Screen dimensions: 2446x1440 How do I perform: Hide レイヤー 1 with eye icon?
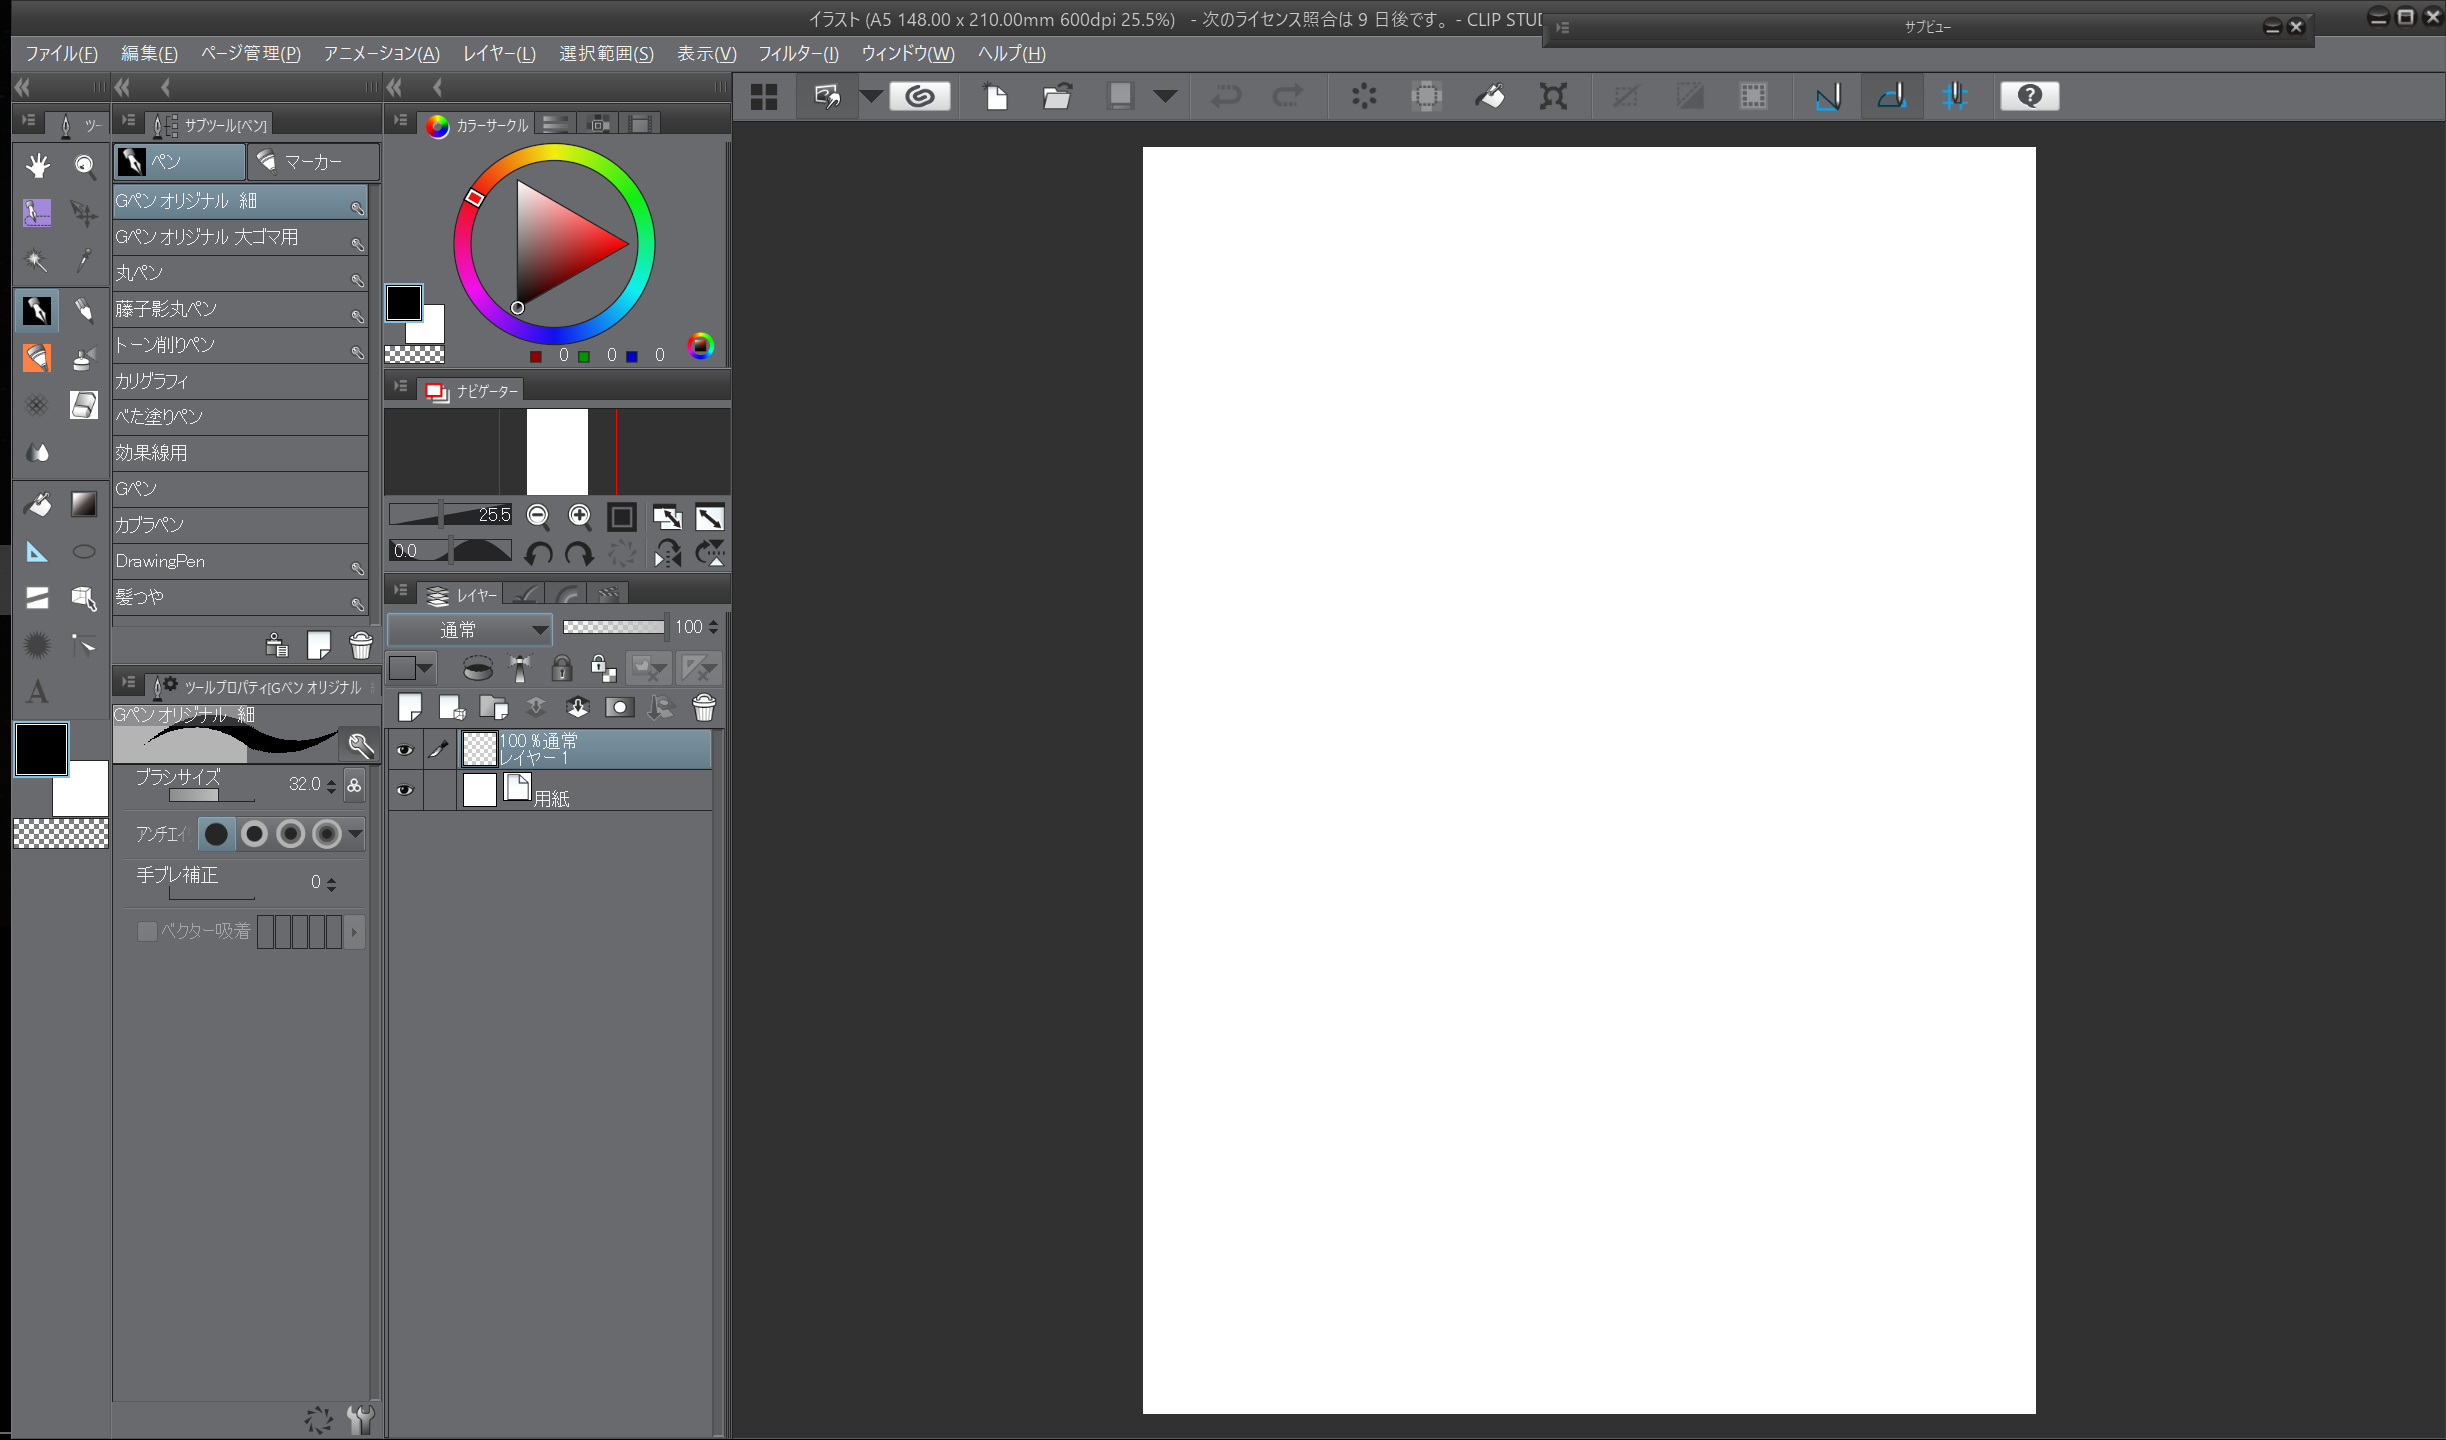tap(404, 750)
